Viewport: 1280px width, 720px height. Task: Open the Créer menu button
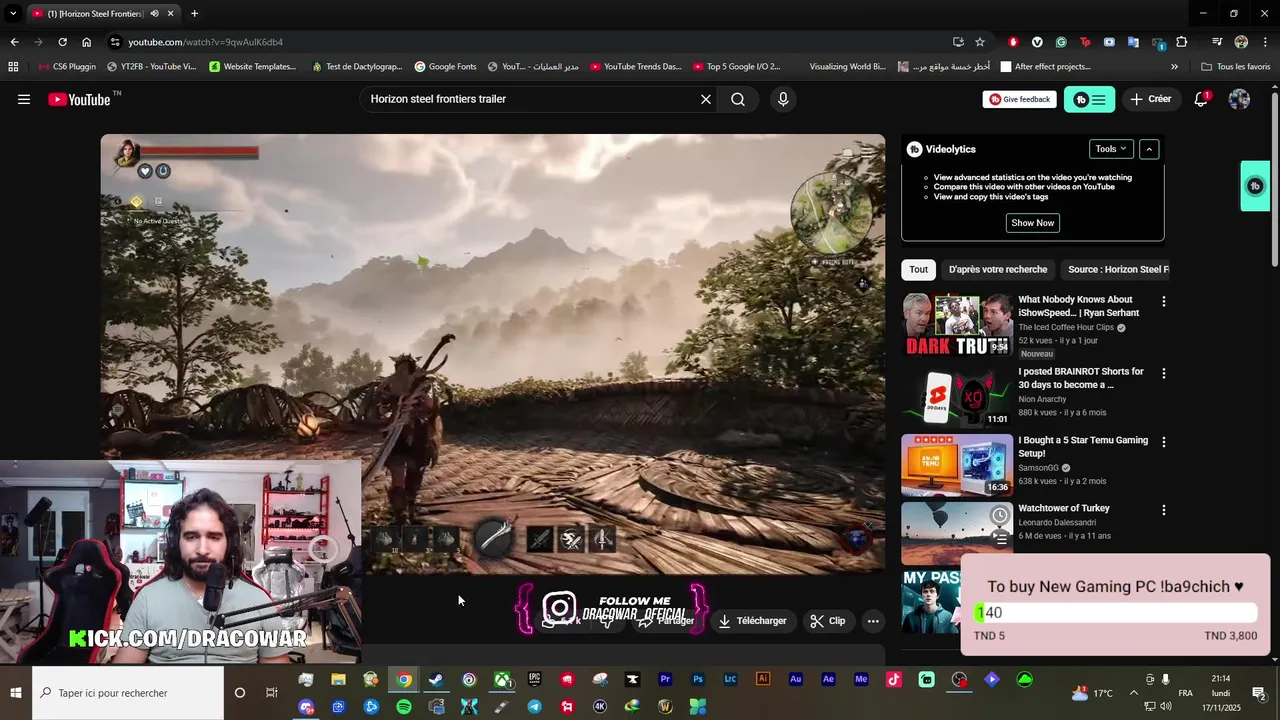1150,99
